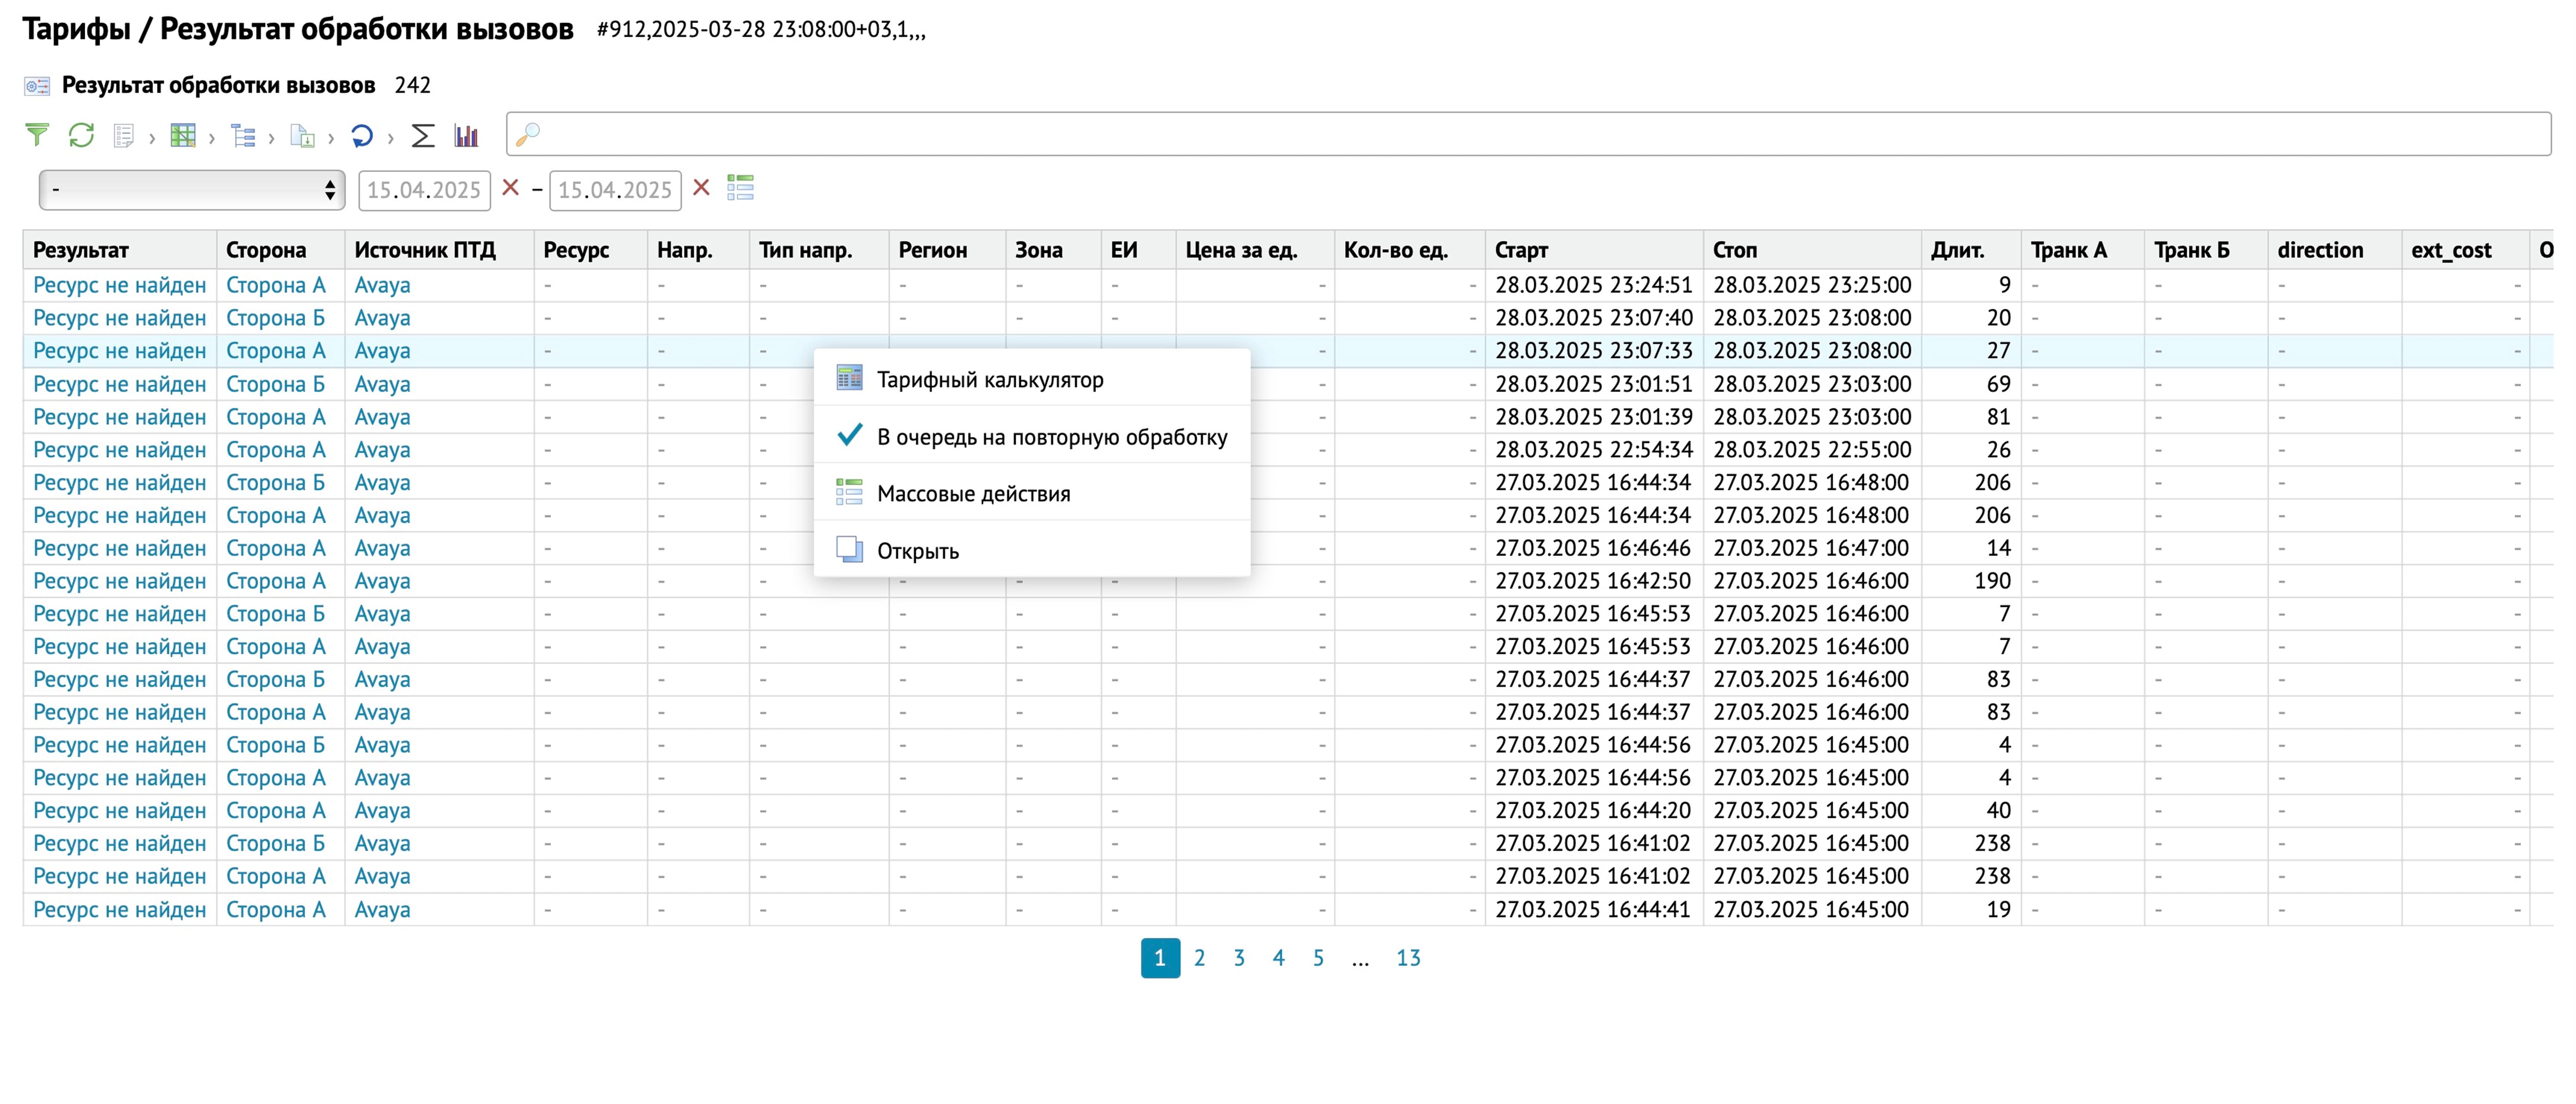
Task: Show totals with the sigma icon
Action: pyautogui.click(x=423, y=135)
